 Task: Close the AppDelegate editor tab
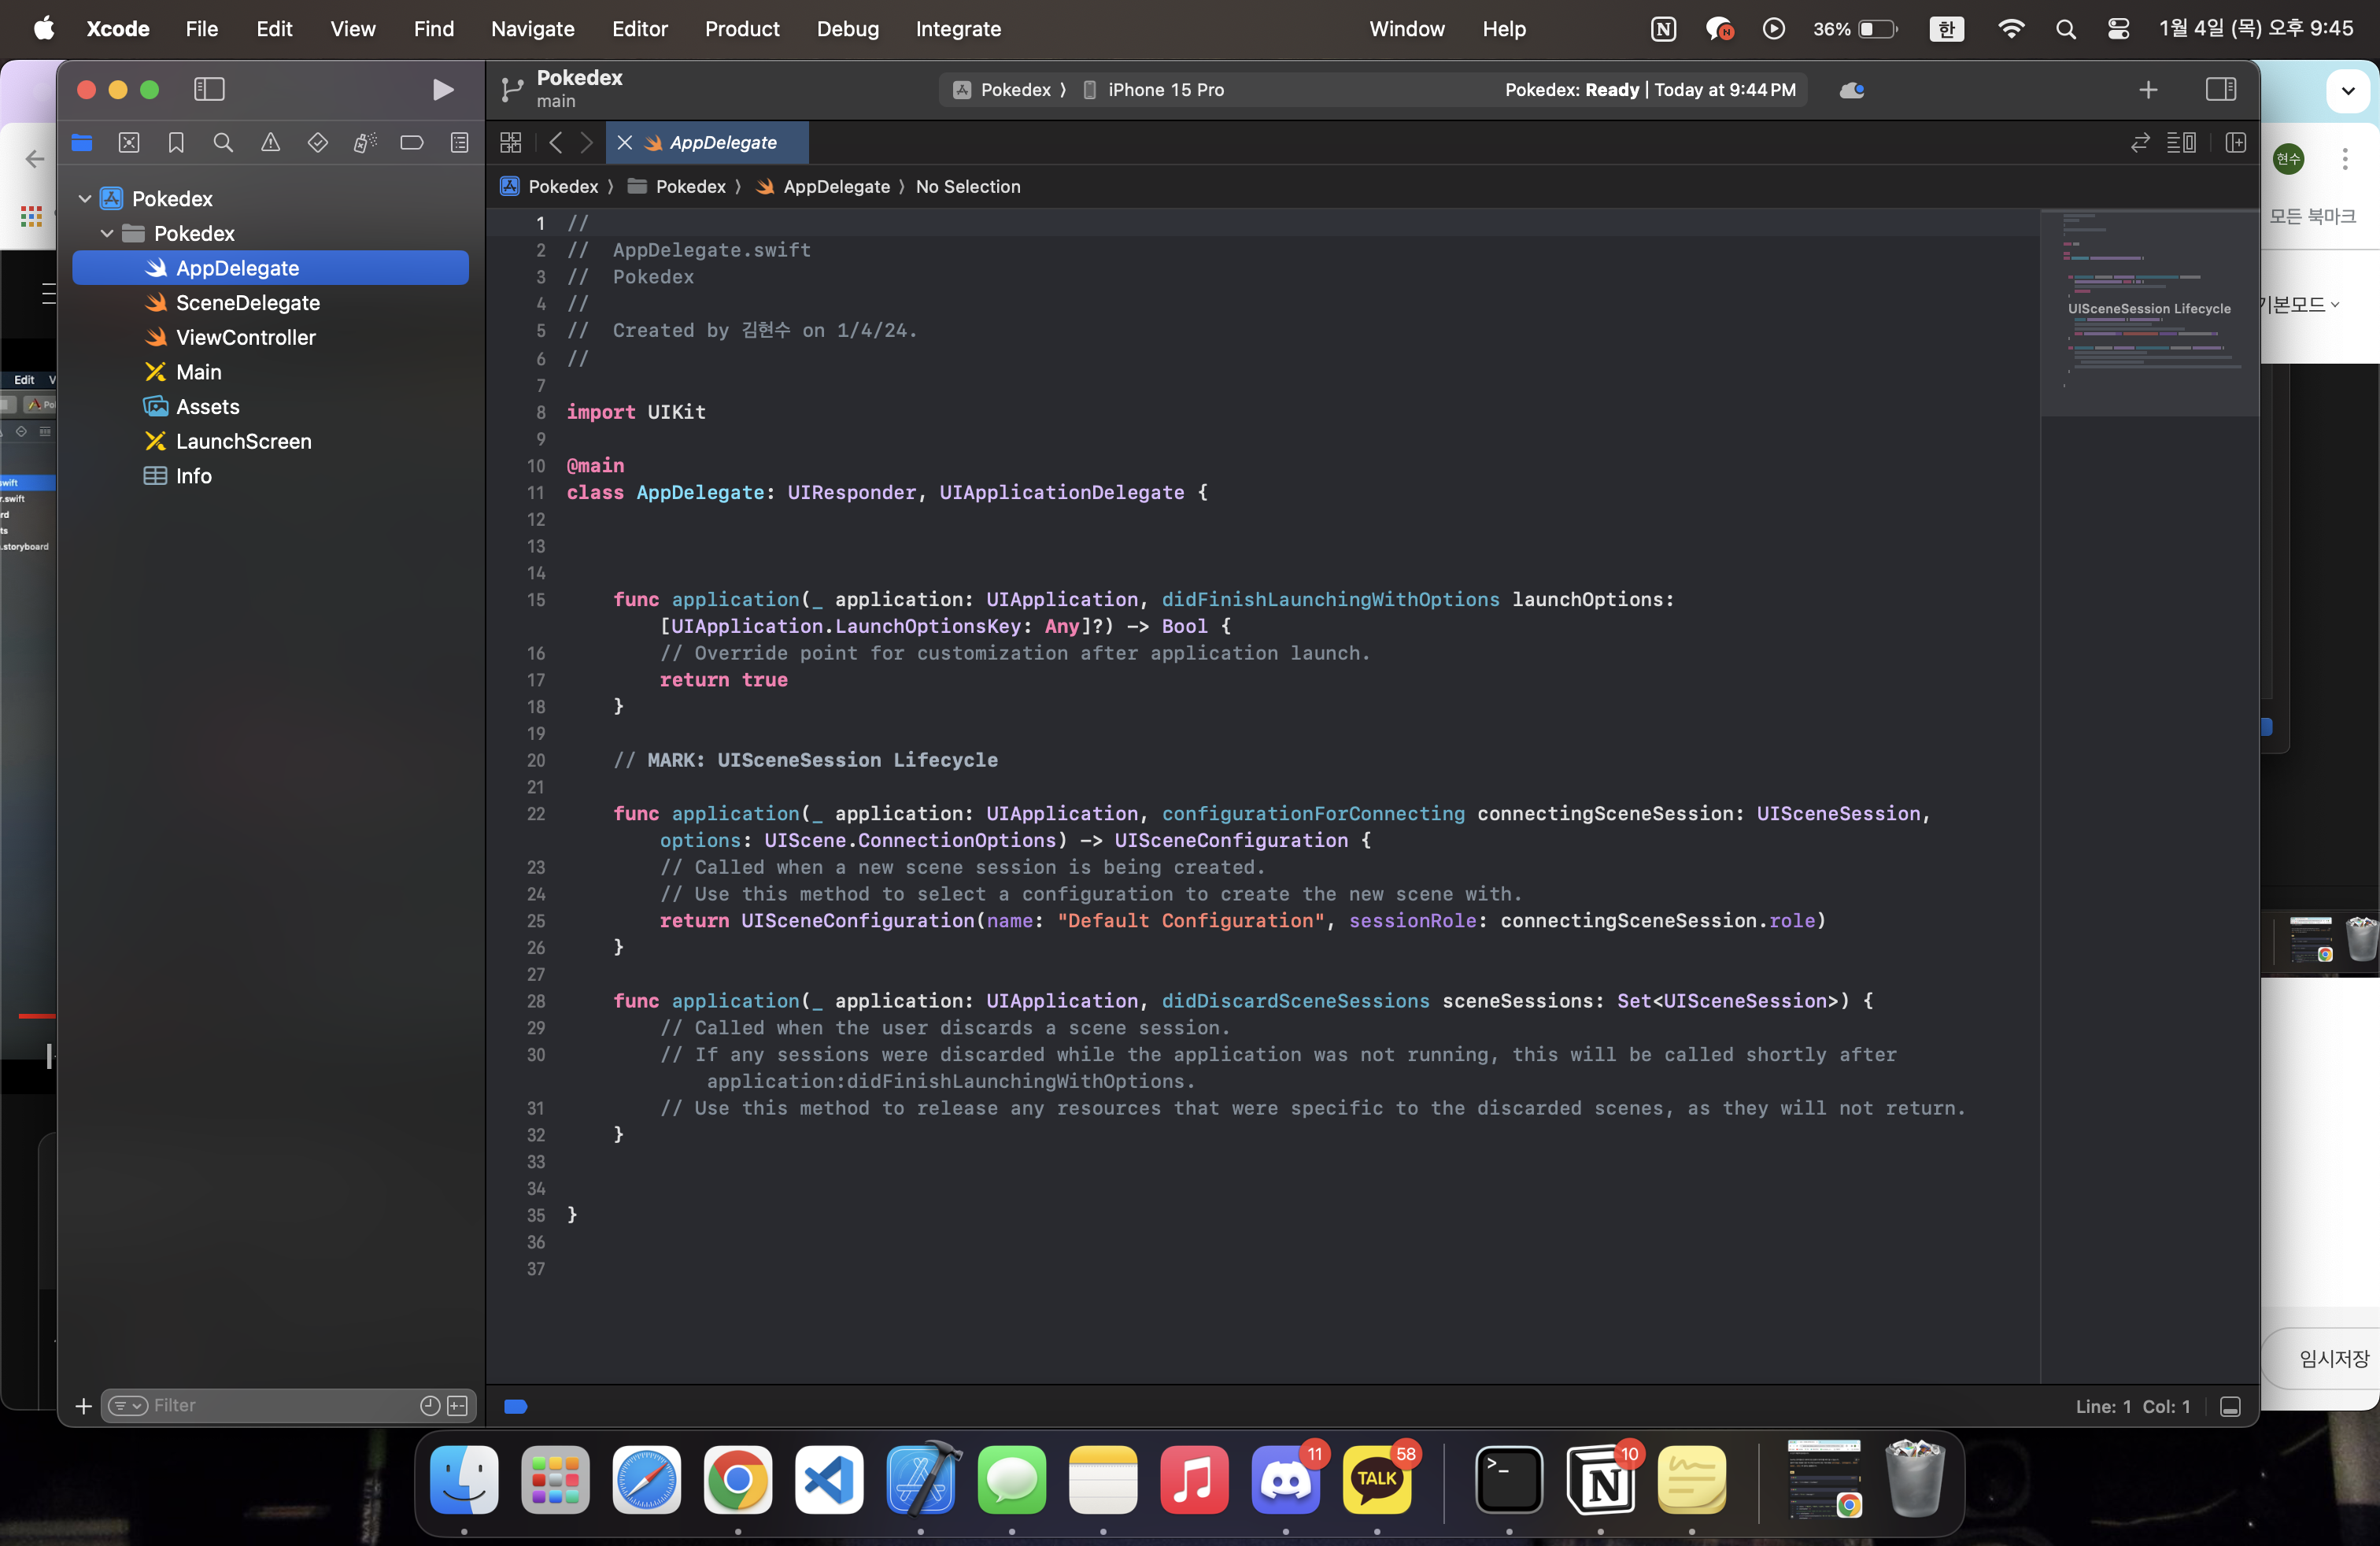click(625, 143)
